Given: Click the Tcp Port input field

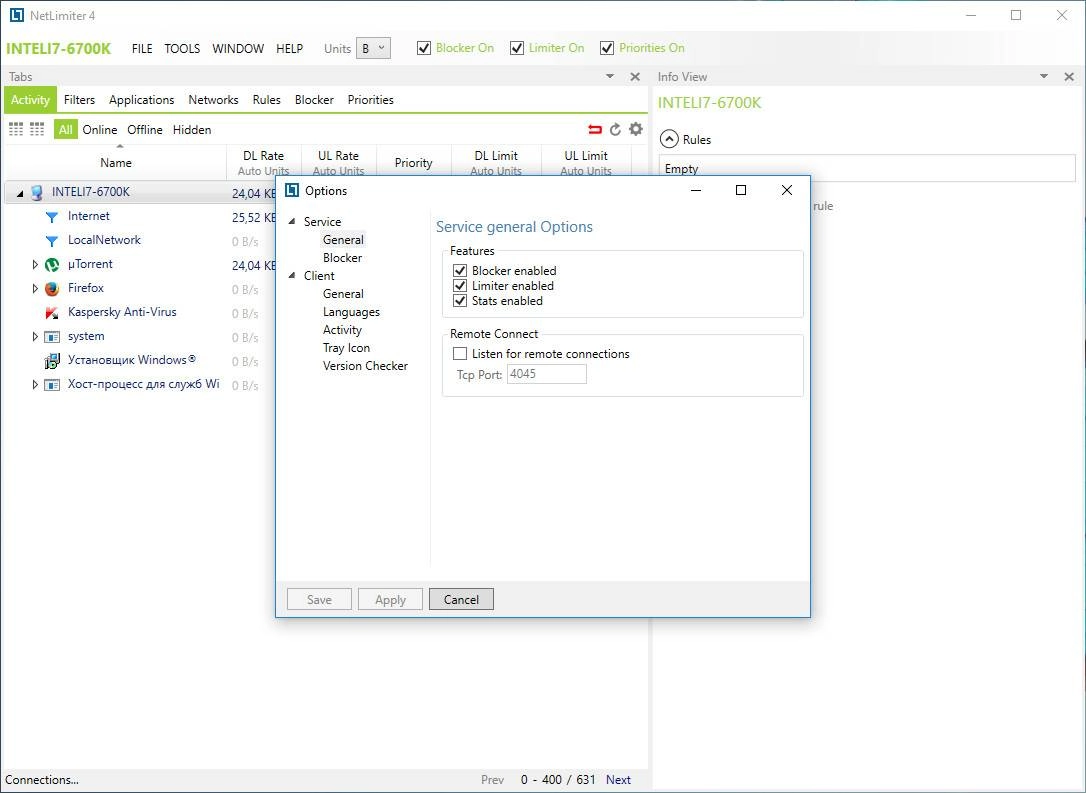Looking at the screenshot, I should (546, 374).
